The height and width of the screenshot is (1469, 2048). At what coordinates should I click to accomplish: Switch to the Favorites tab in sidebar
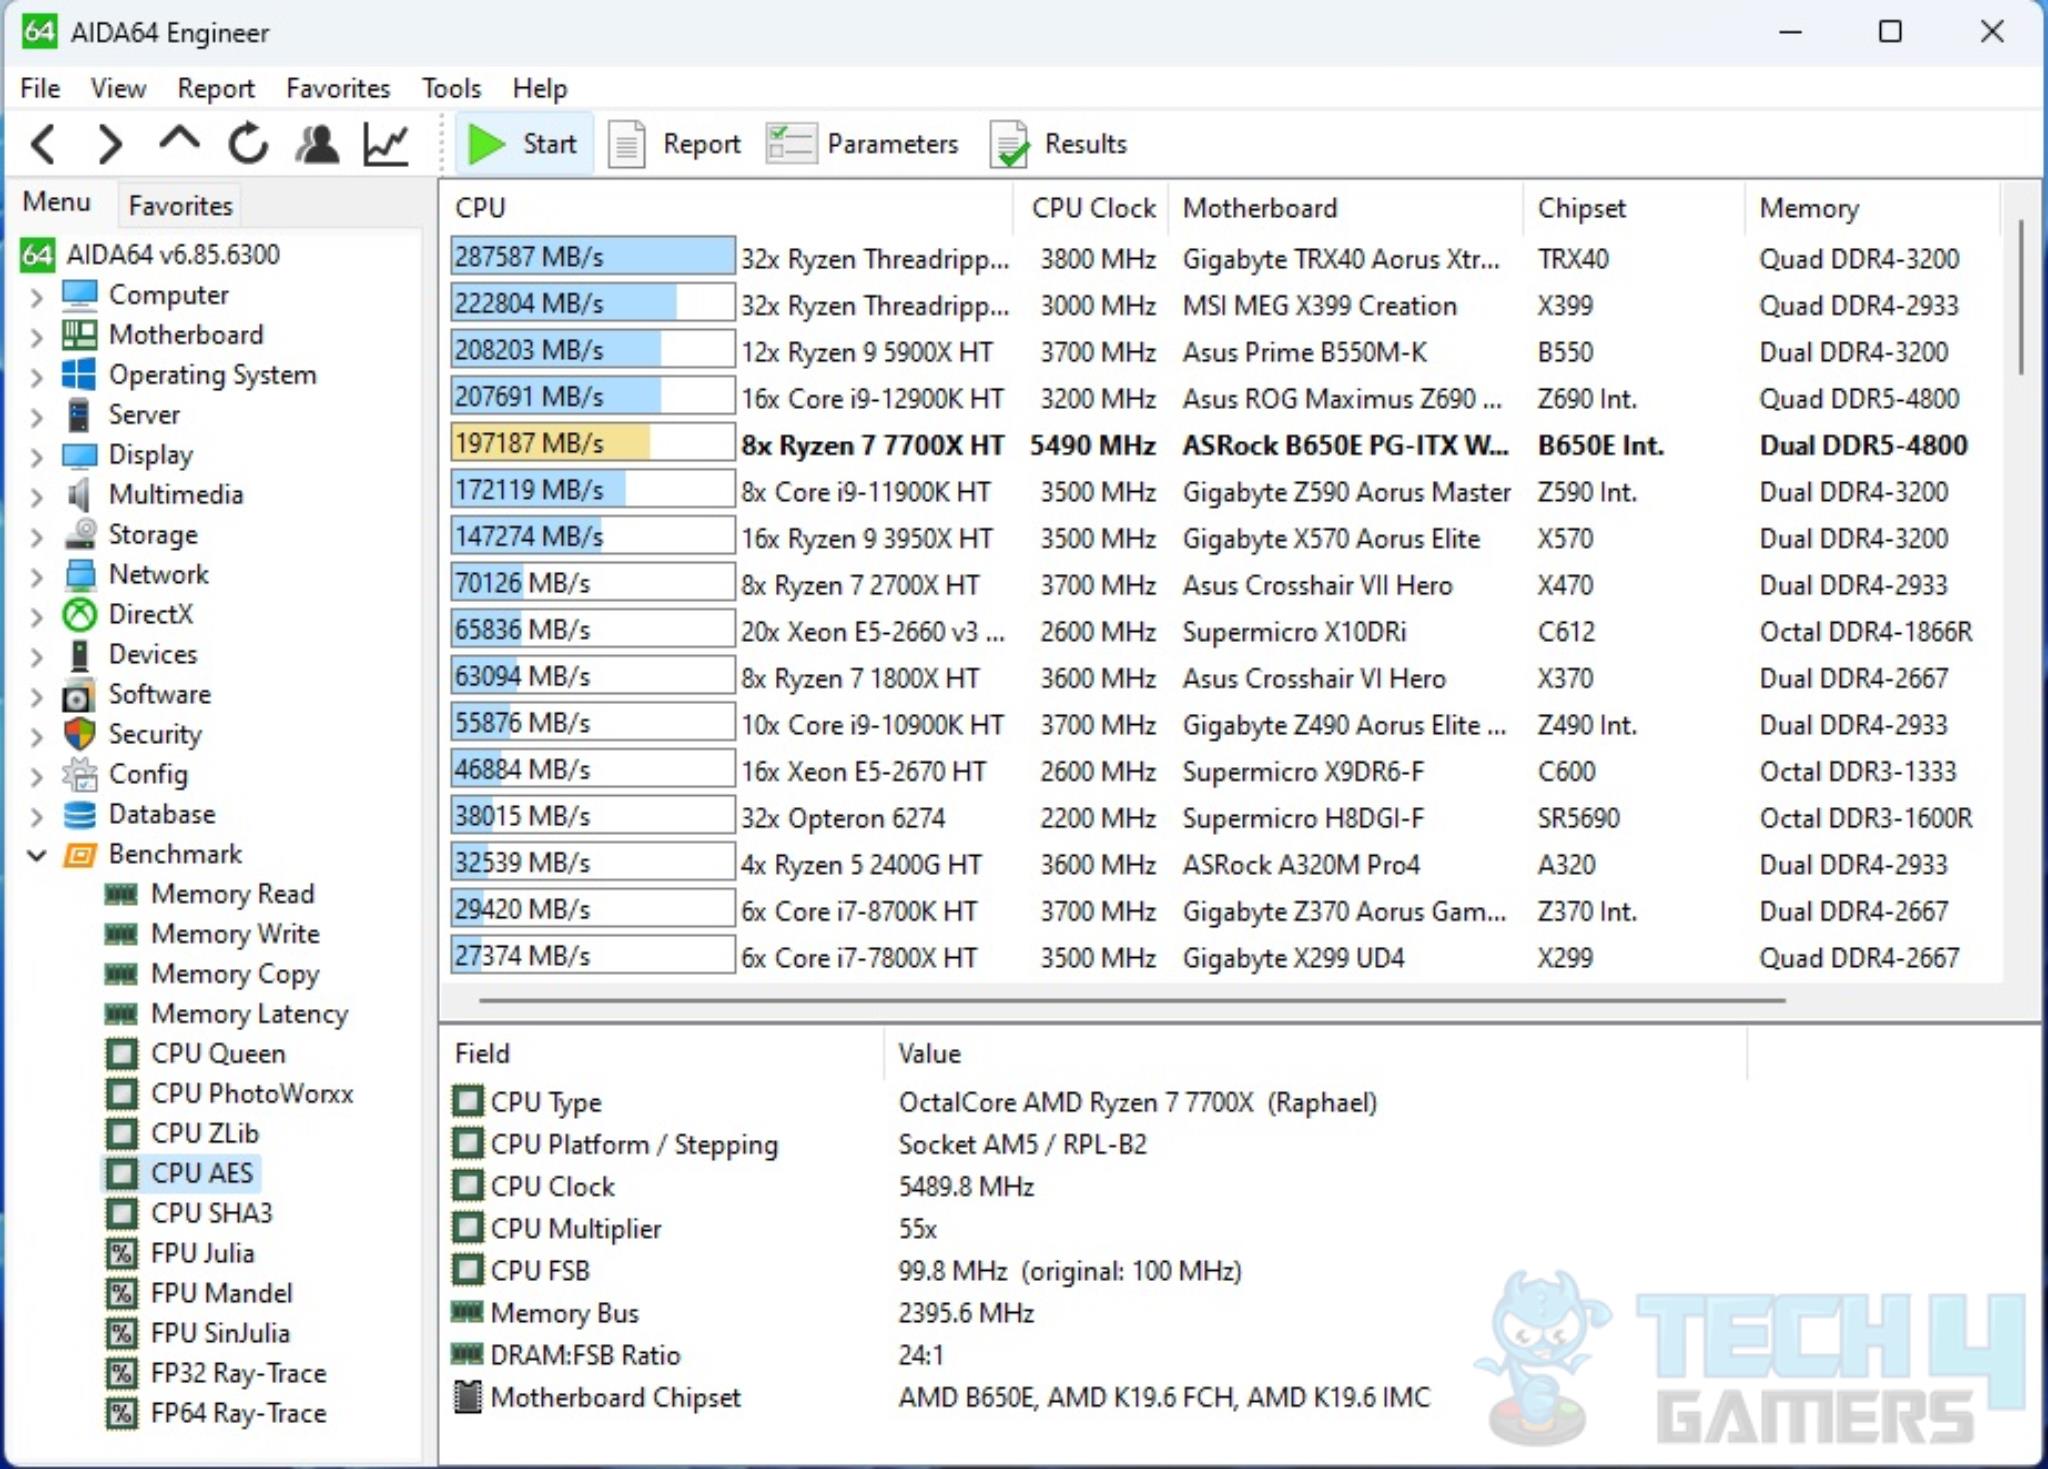(x=180, y=205)
